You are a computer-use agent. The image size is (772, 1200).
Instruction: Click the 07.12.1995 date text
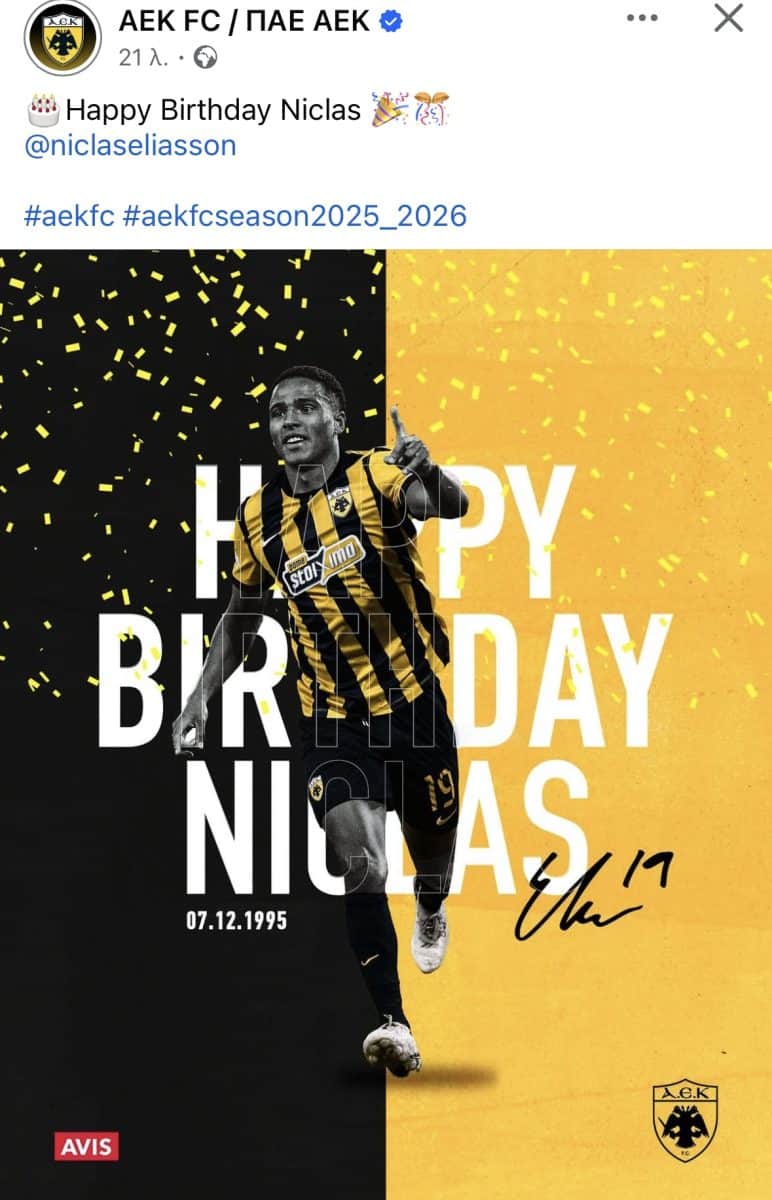pos(236,919)
